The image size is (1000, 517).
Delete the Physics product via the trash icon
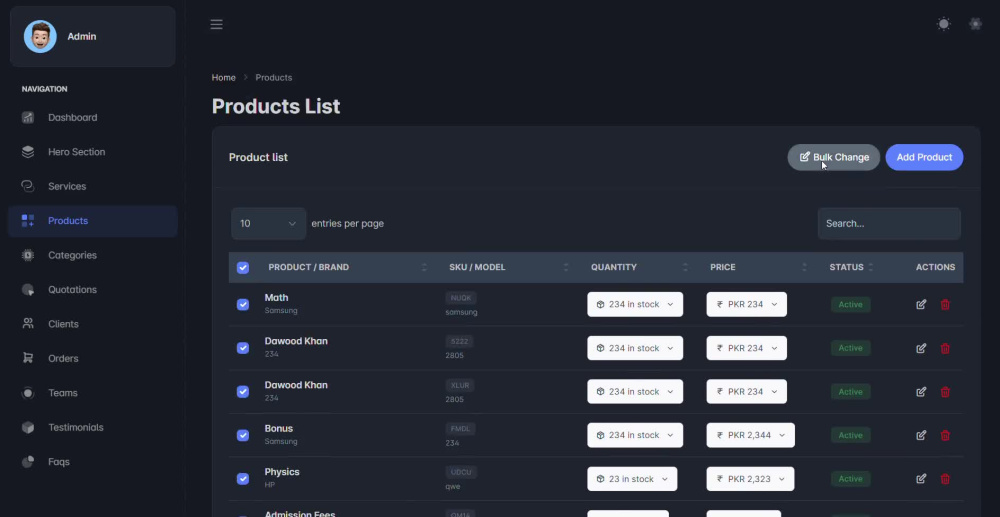pos(945,479)
